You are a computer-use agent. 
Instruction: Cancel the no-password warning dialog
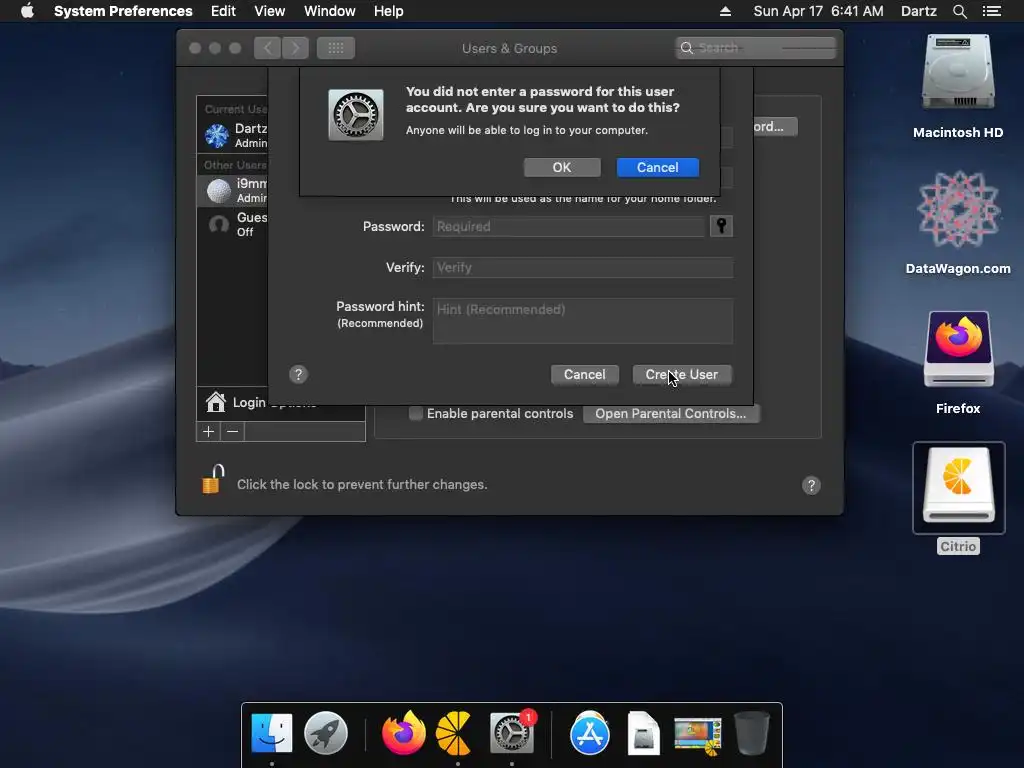pyautogui.click(x=658, y=167)
